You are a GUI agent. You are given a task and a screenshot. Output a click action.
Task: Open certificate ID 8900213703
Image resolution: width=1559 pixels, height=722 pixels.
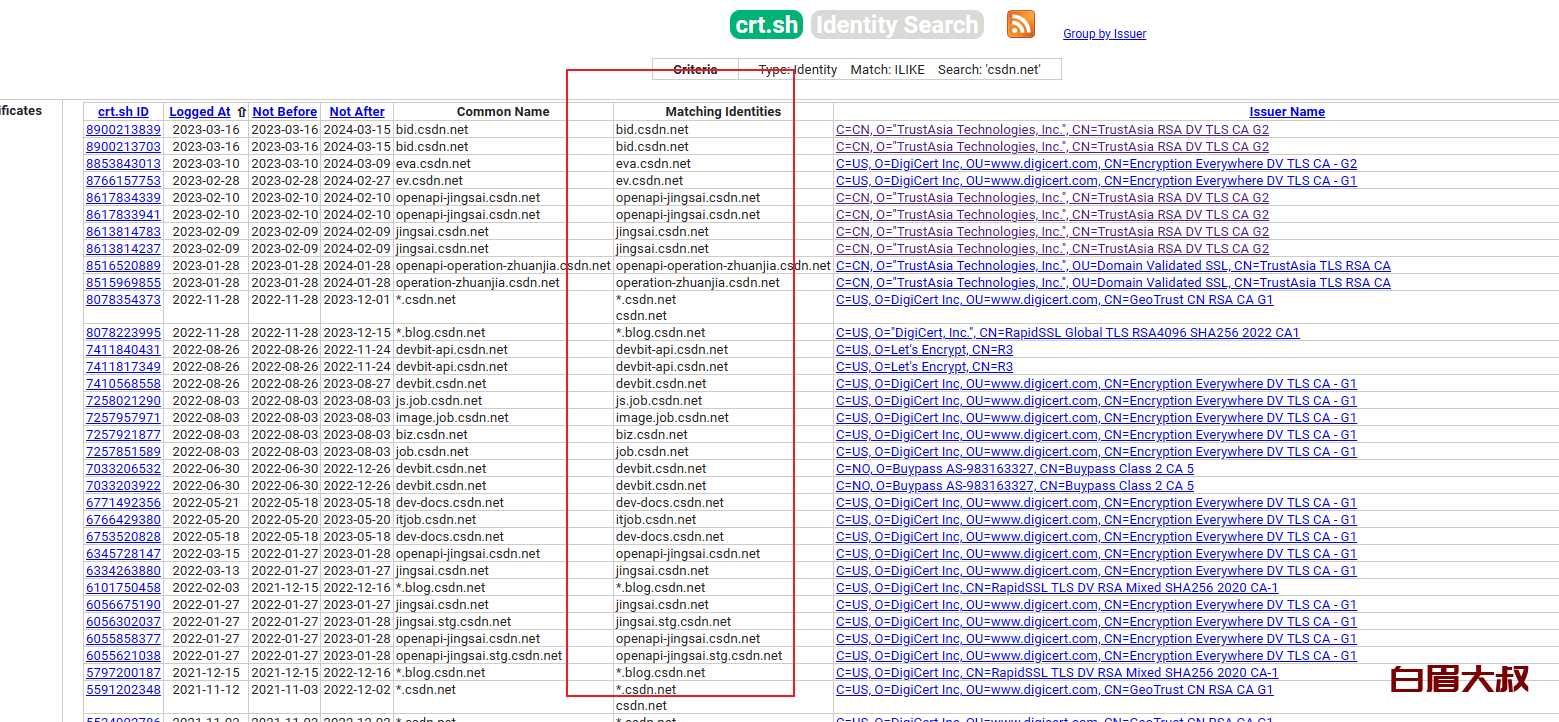123,147
